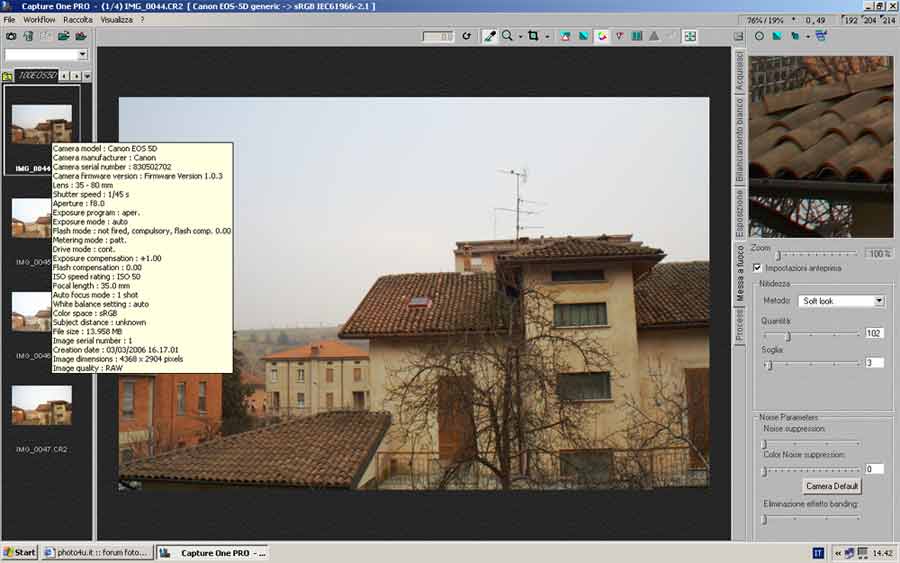Click the Soglia threshold slider

[812, 364]
